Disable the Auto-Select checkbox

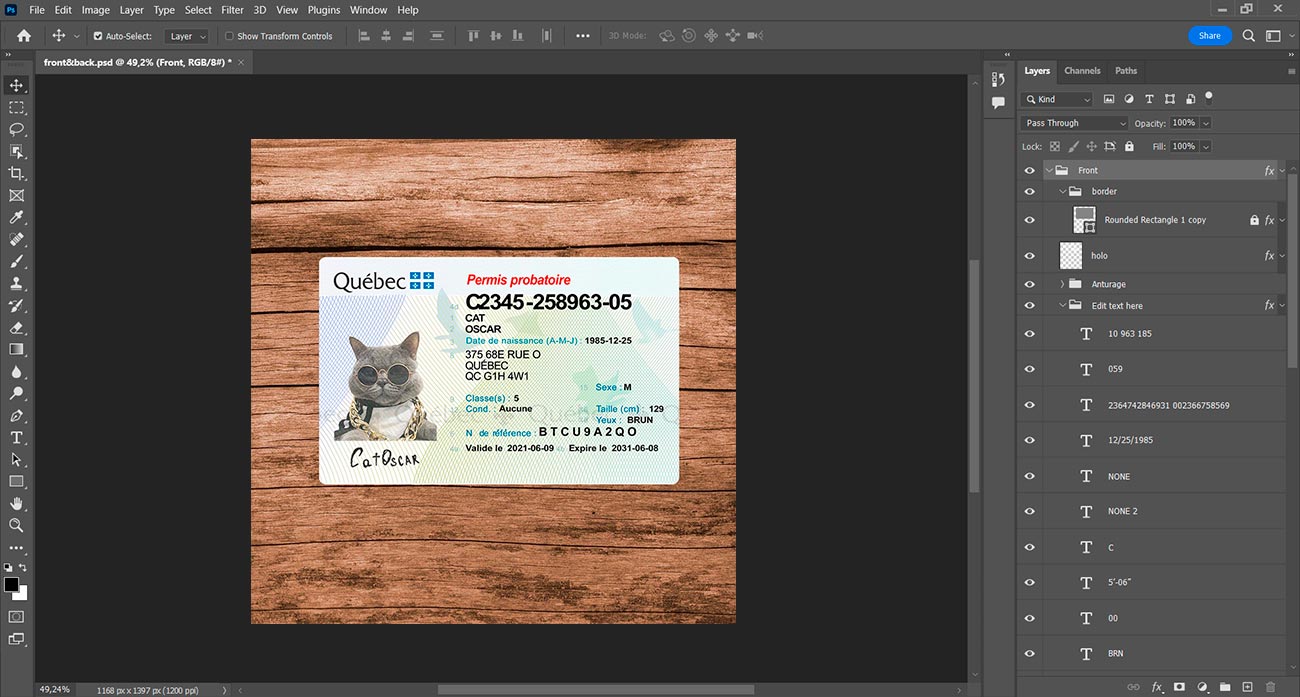[x=98, y=36]
